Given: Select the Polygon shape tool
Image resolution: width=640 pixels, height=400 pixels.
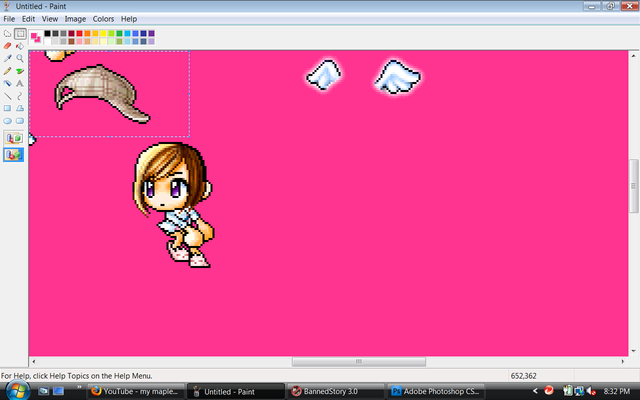Looking at the screenshot, I should pos(20,108).
